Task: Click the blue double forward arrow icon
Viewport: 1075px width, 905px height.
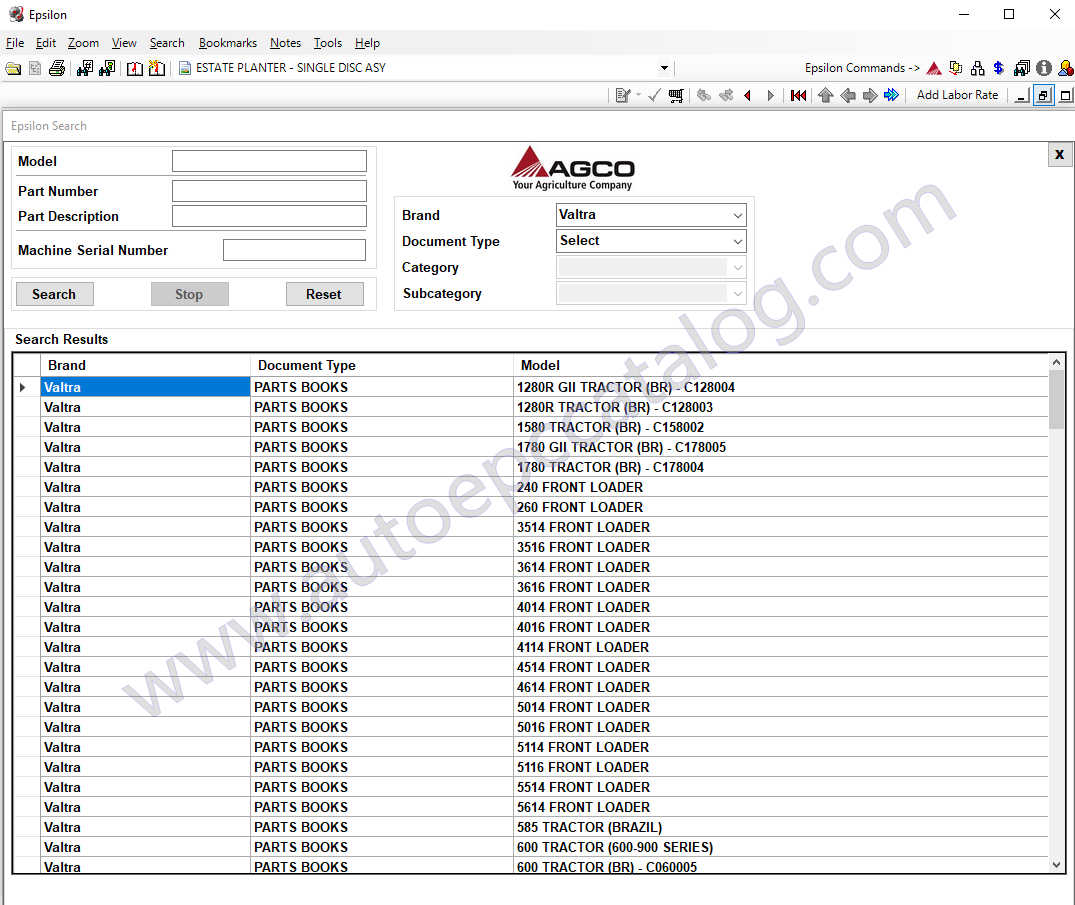Action: [x=891, y=95]
